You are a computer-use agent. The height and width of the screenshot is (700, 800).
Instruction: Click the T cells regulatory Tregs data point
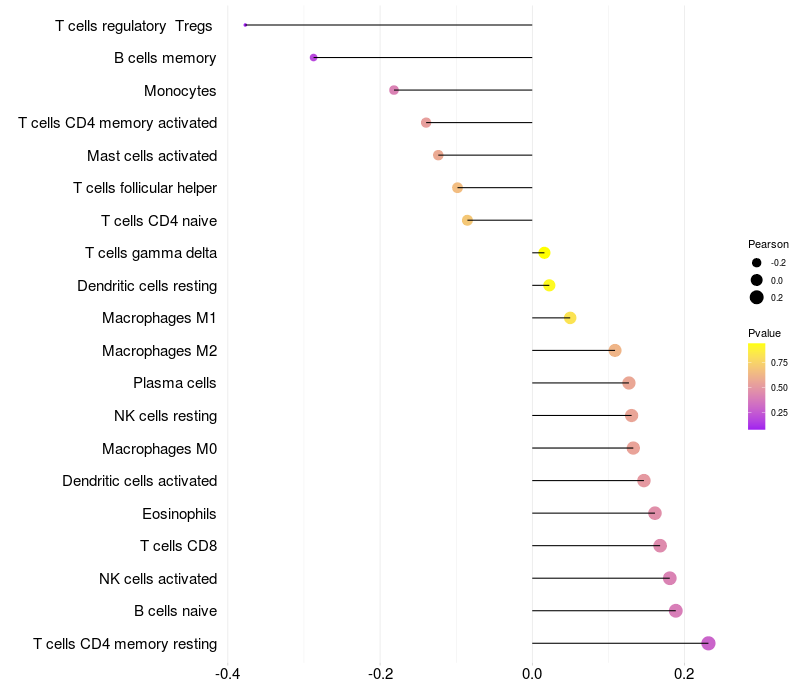245,25
